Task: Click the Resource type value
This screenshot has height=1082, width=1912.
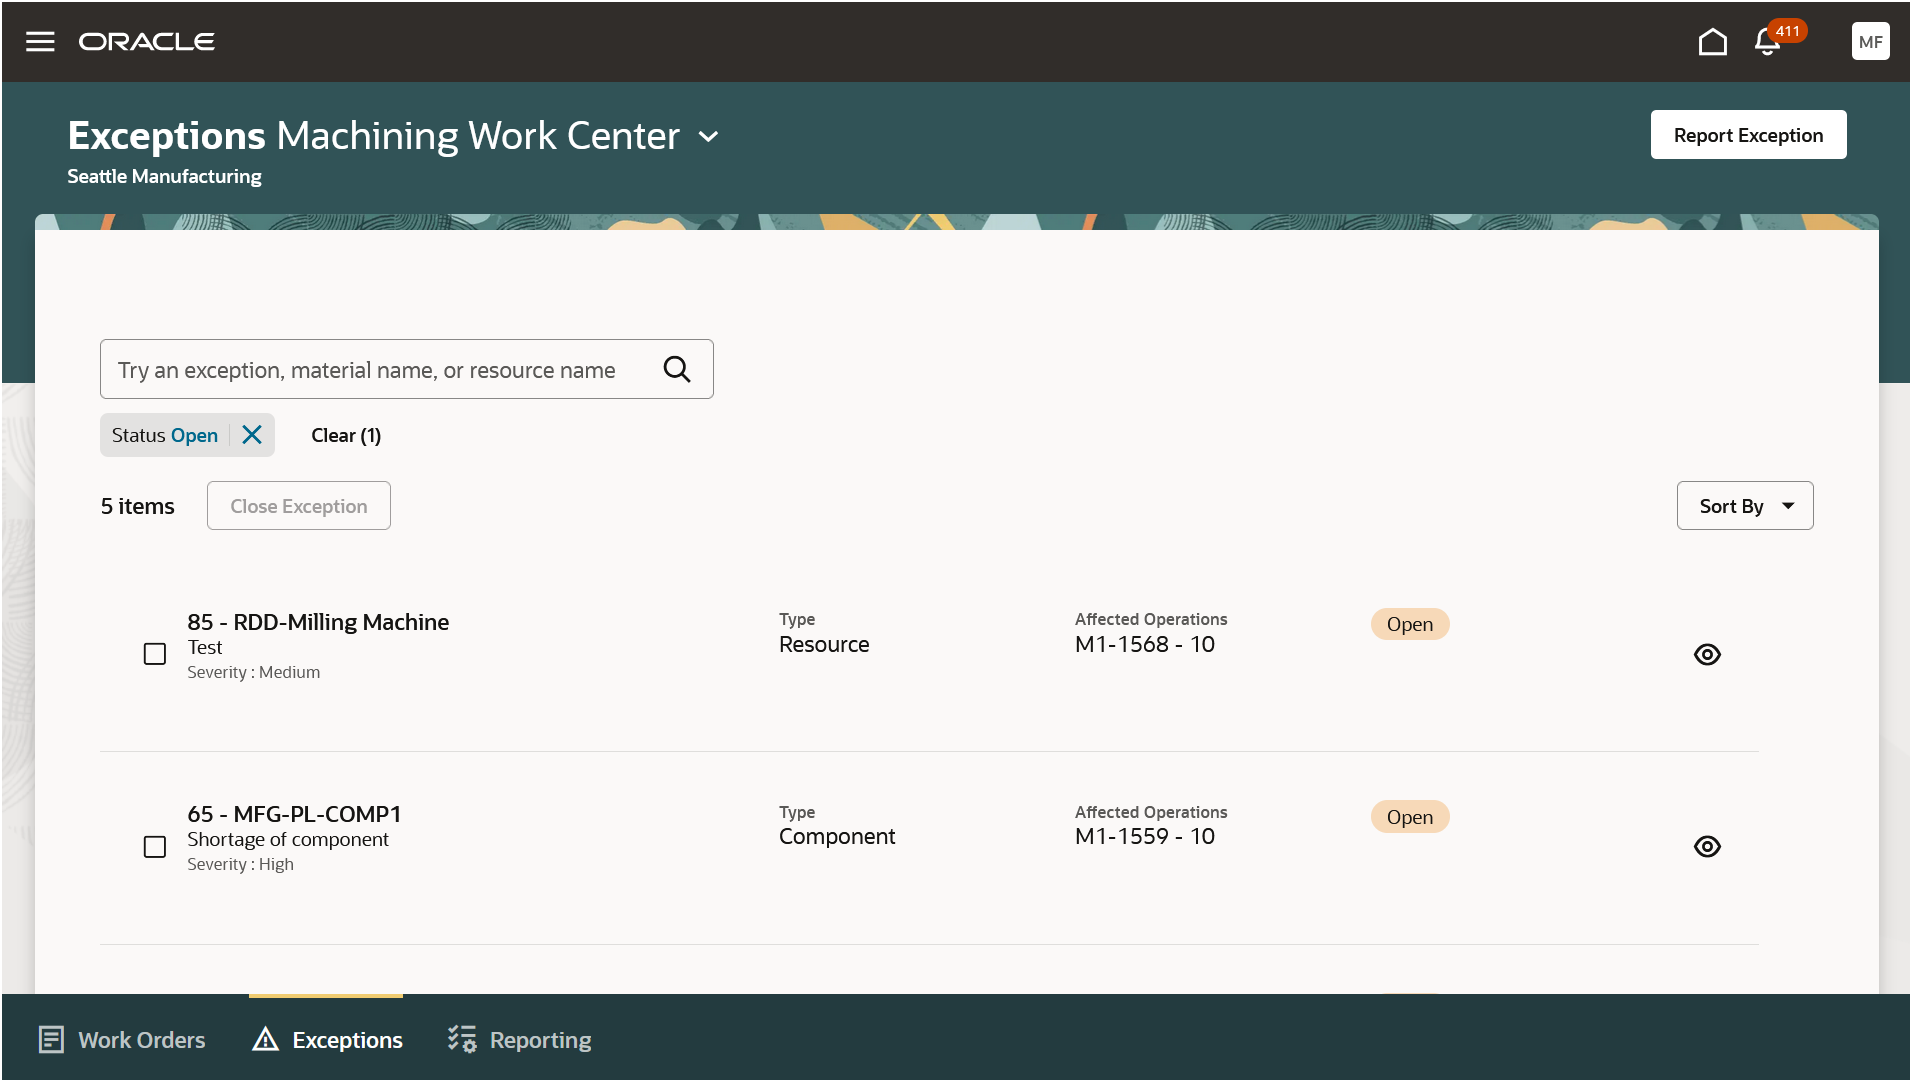Action: click(824, 645)
